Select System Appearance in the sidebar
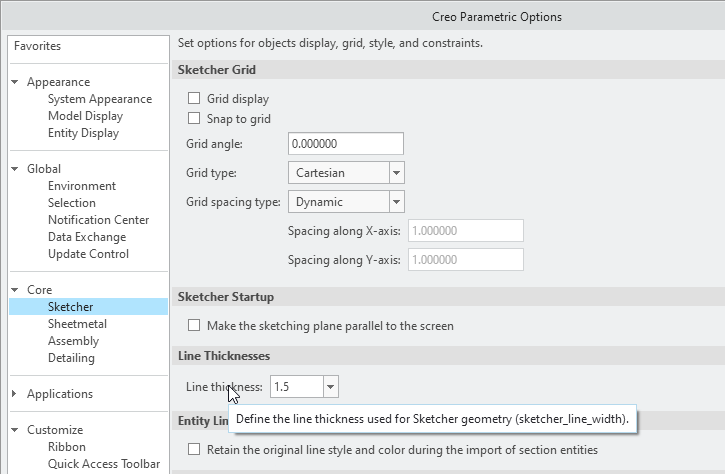 tap(100, 99)
